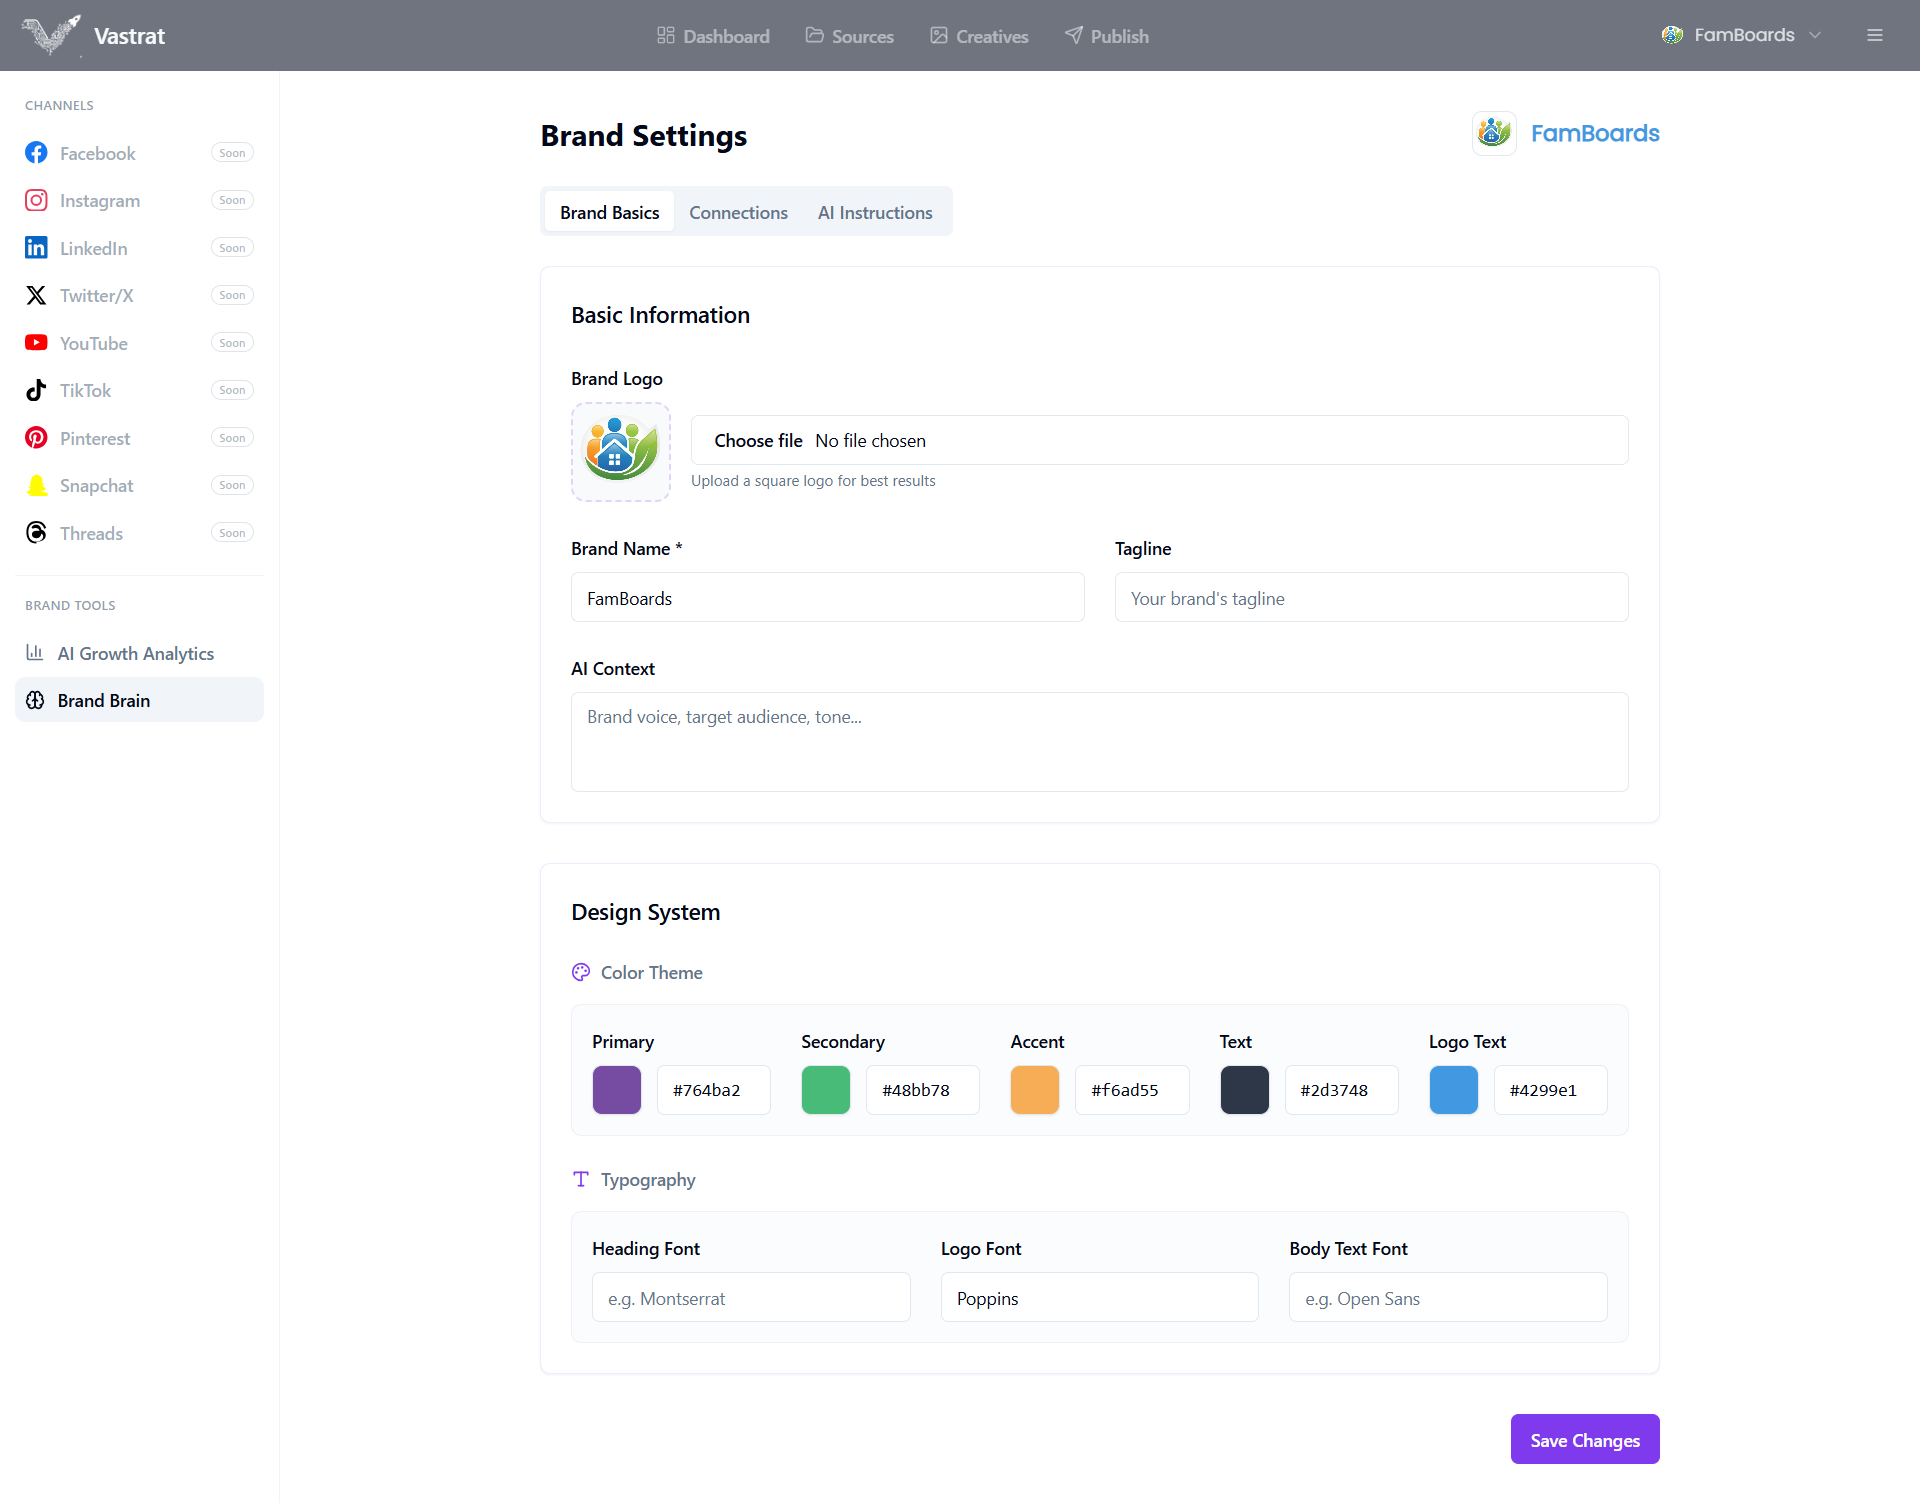Open the Dashboard menu item

coord(713,36)
